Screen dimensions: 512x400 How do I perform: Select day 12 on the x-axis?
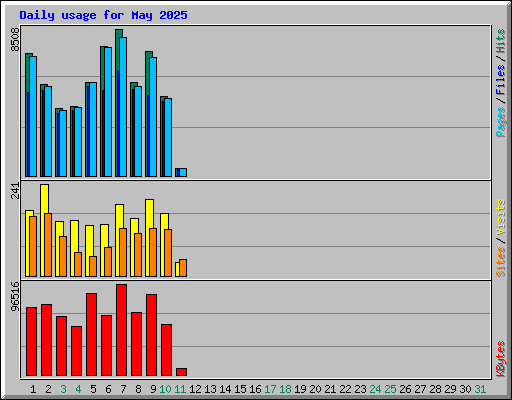pyautogui.click(x=195, y=389)
